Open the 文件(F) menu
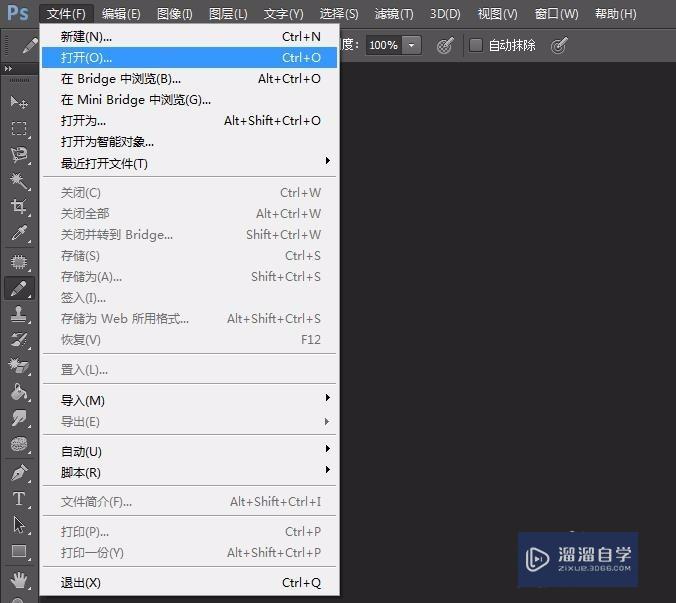The width and height of the screenshot is (676, 603). 66,14
